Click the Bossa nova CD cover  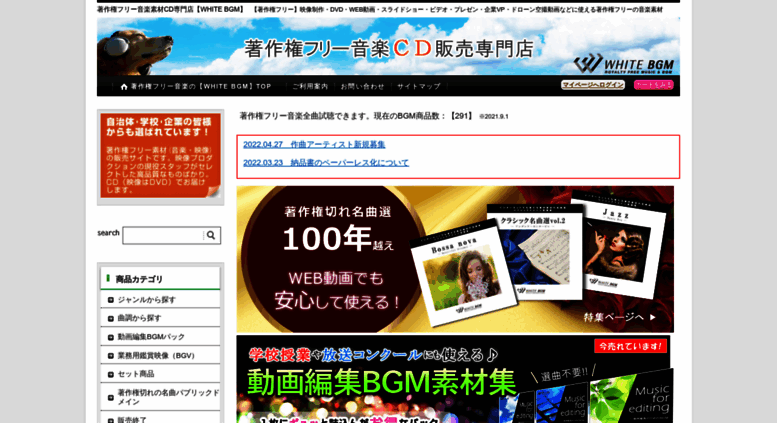coord(463,275)
